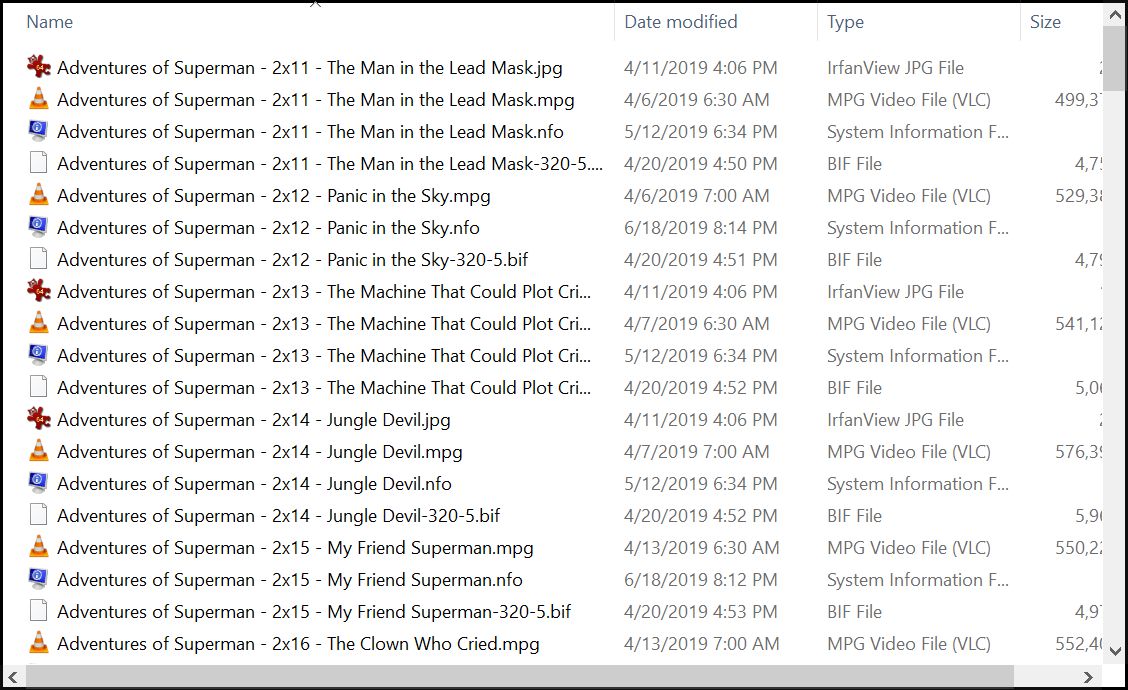This screenshot has width=1128, height=690.
Task: Click the VLC cone icon of Jungle Devil.mpg
Action: coord(39,451)
